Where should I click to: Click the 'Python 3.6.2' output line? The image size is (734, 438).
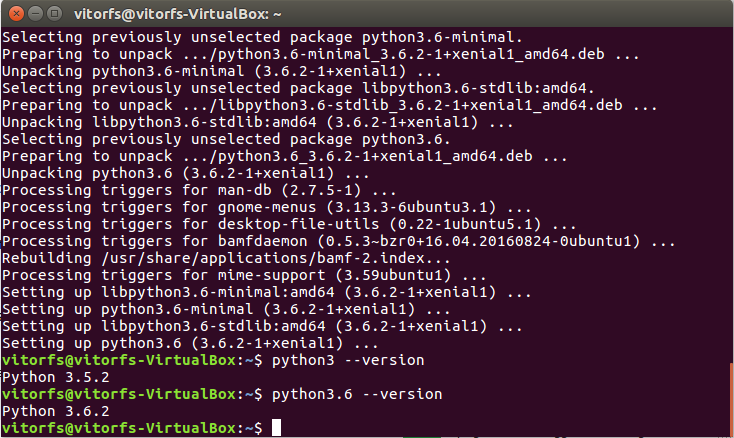[56, 411]
